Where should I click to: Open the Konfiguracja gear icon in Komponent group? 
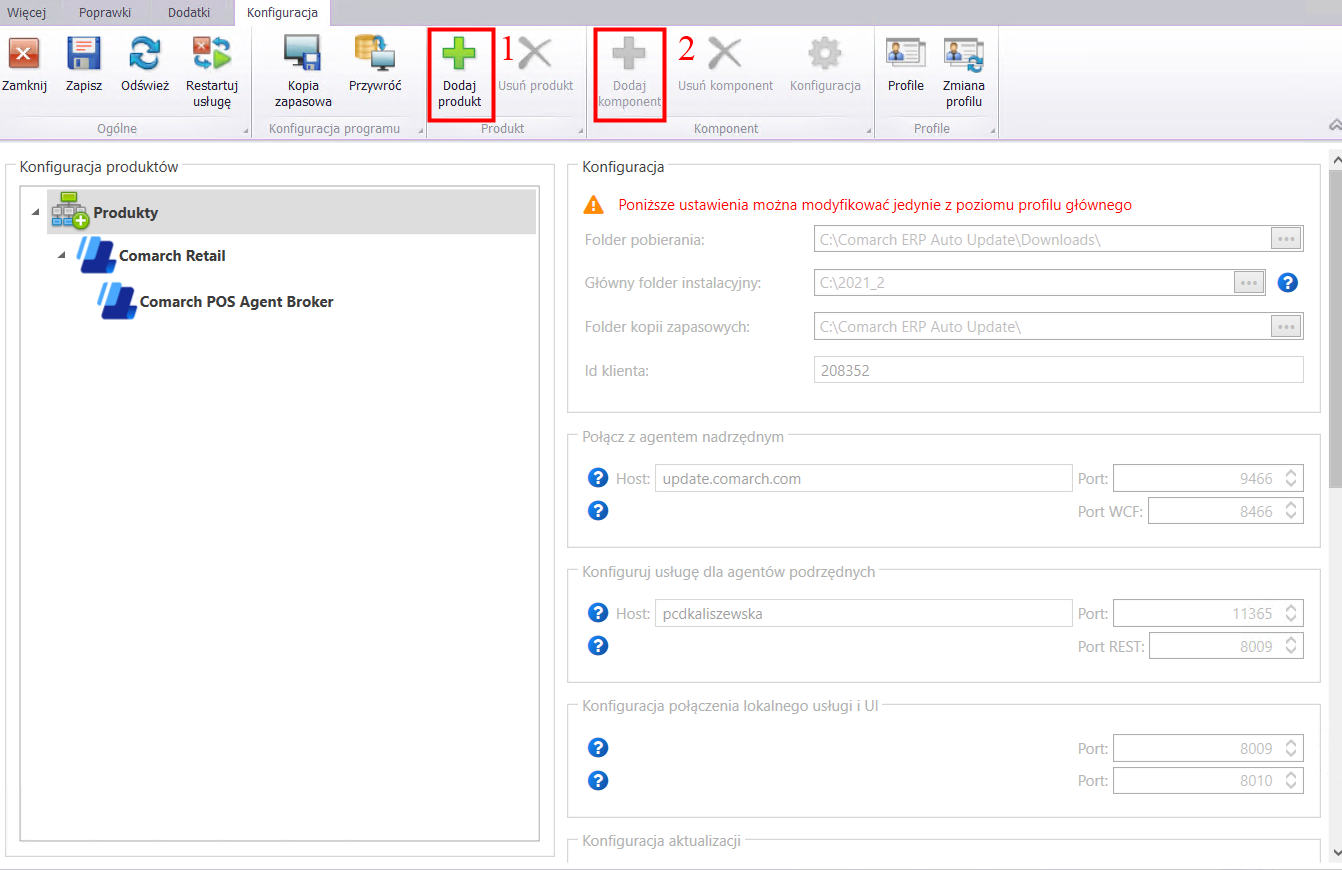point(825,54)
